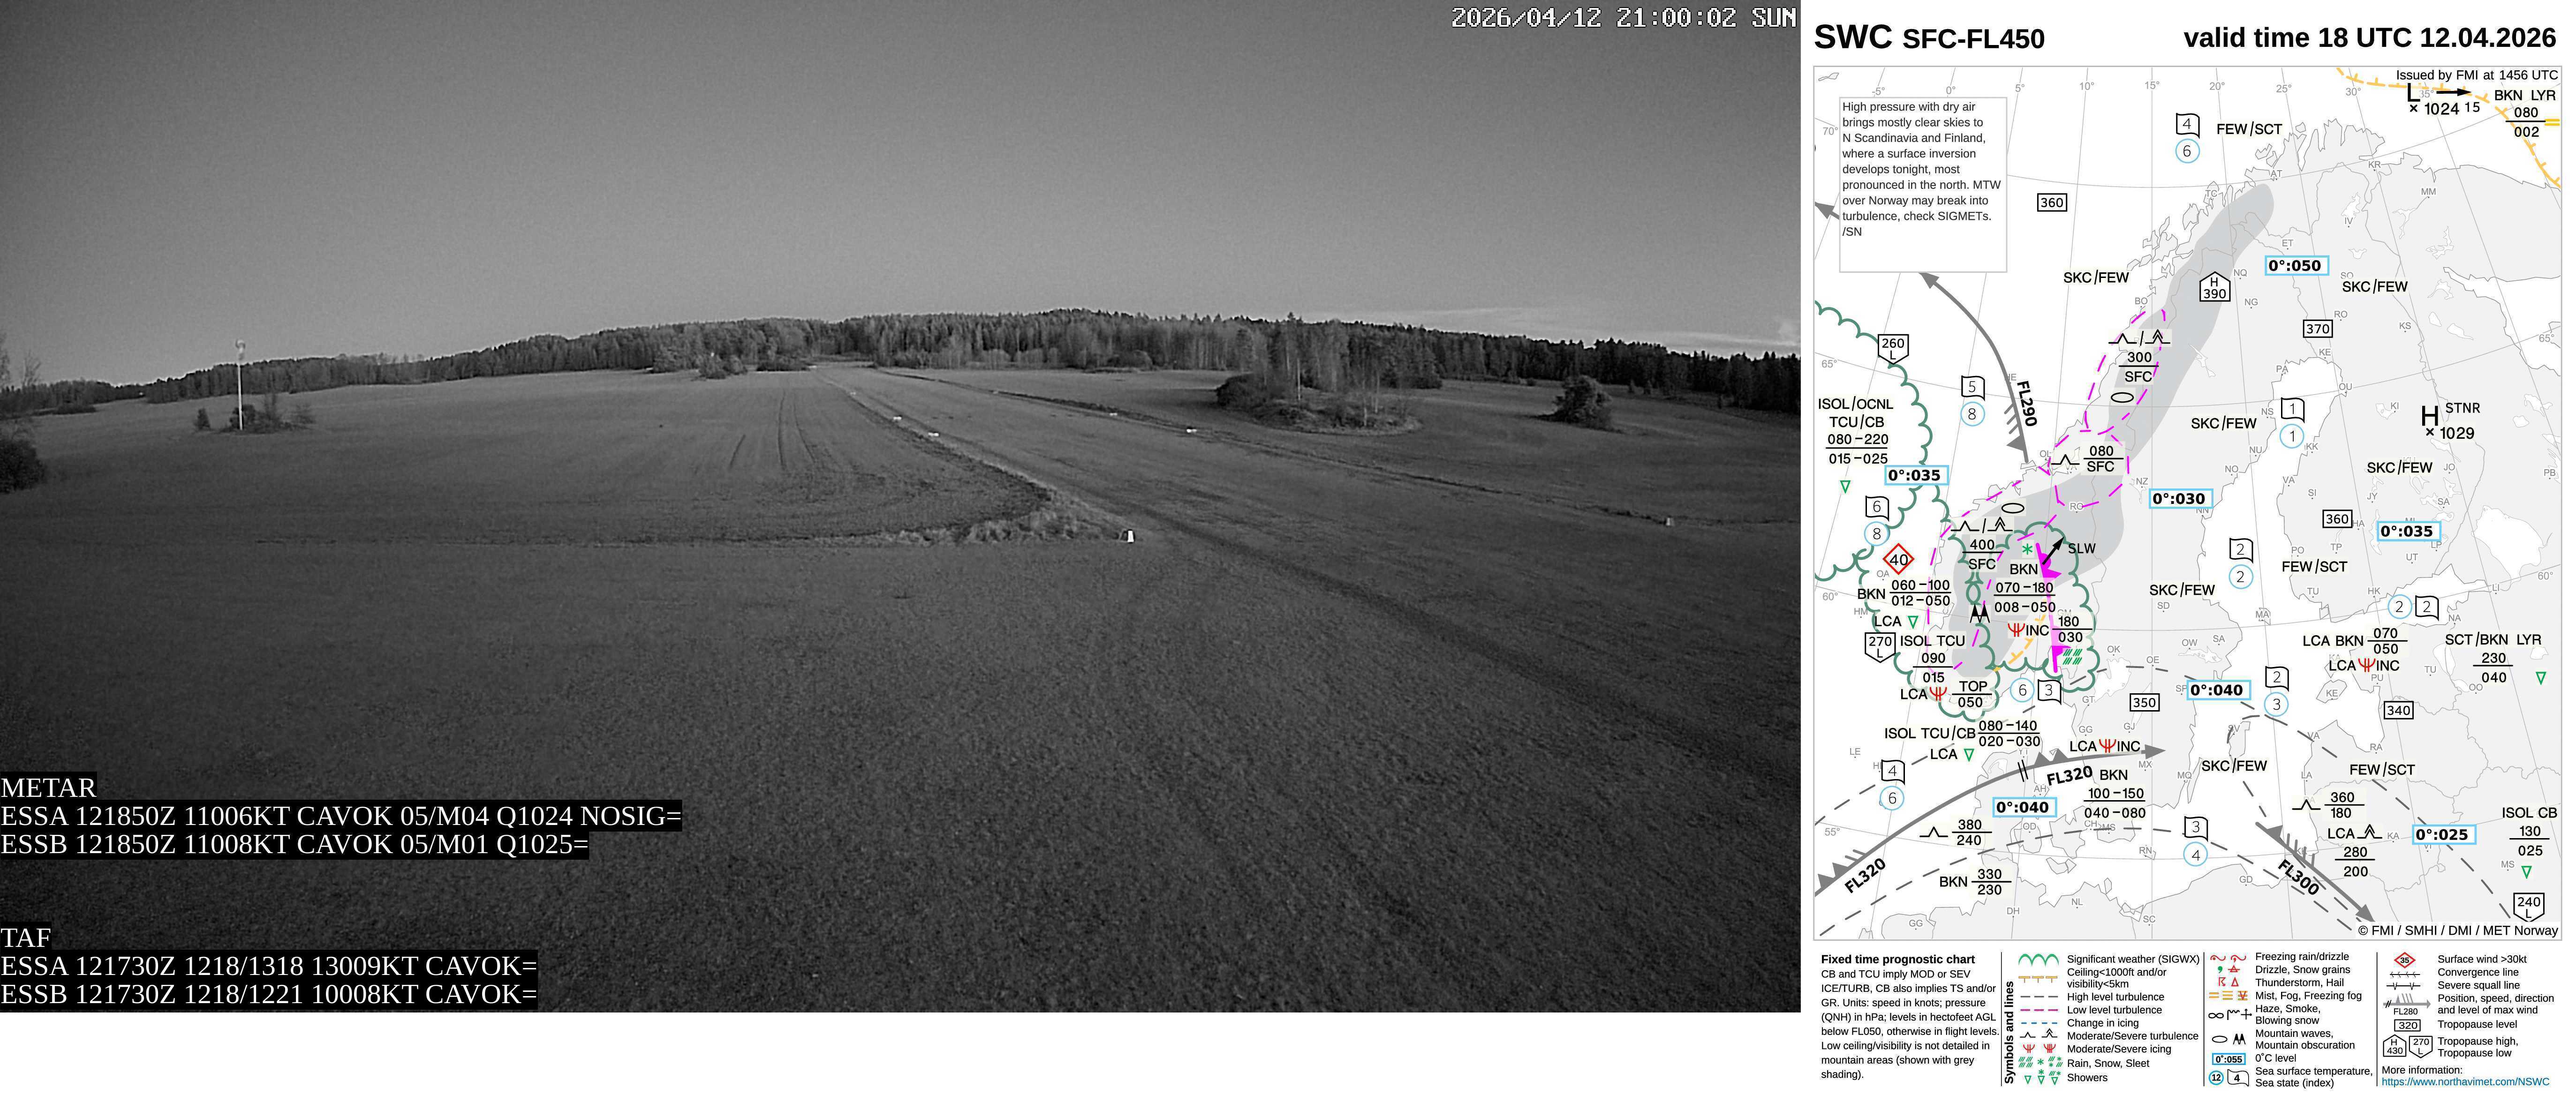This screenshot has width=2576, height=1095.
Task: Click the ESSB TAF line
Action: click(x=268, y=994)
